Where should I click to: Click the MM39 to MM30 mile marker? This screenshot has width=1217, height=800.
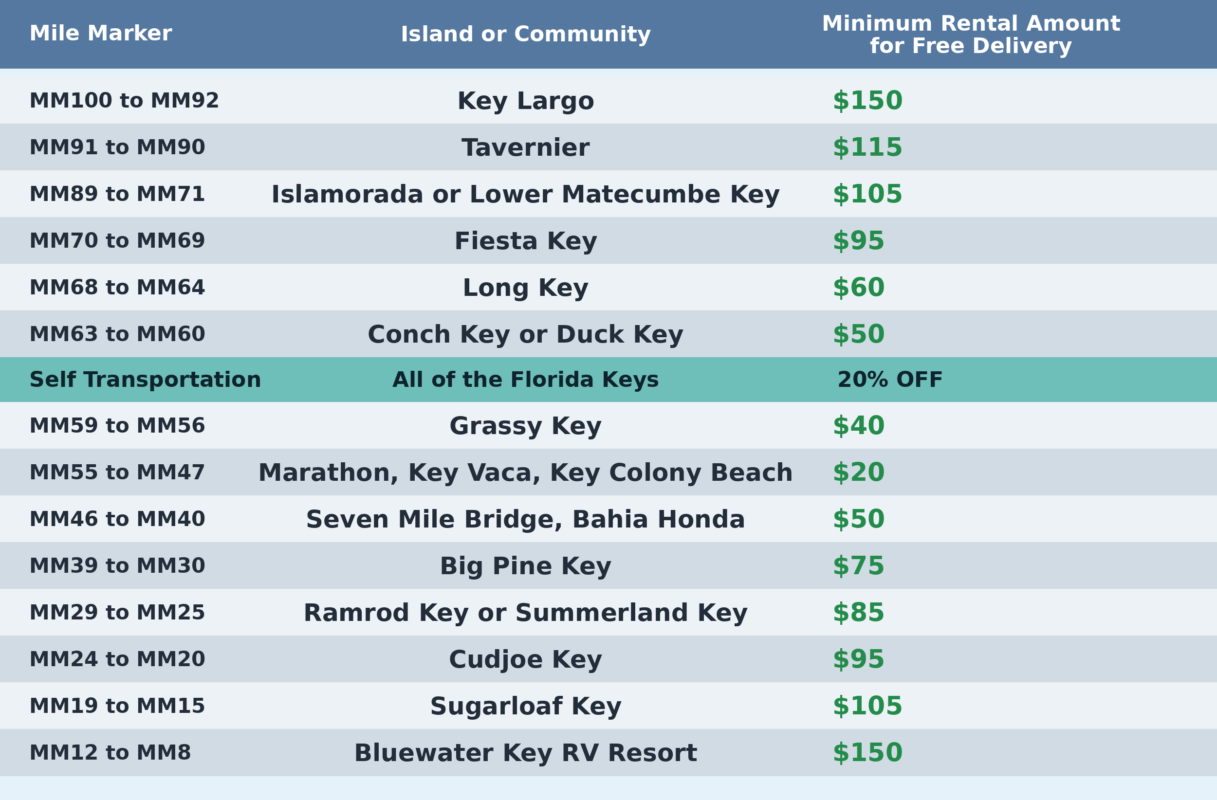click(x=117, y=566)
